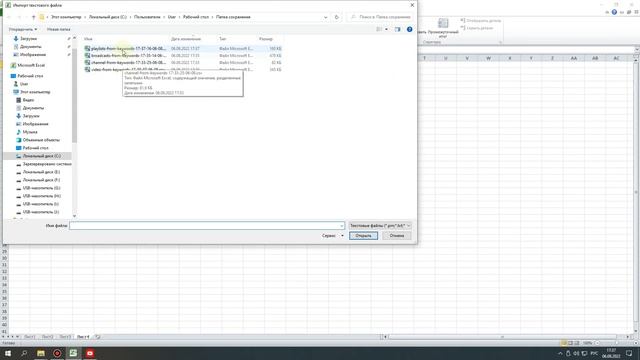Click Локальный диск (C:) in breadcrumb

click(x=107, y=17)
